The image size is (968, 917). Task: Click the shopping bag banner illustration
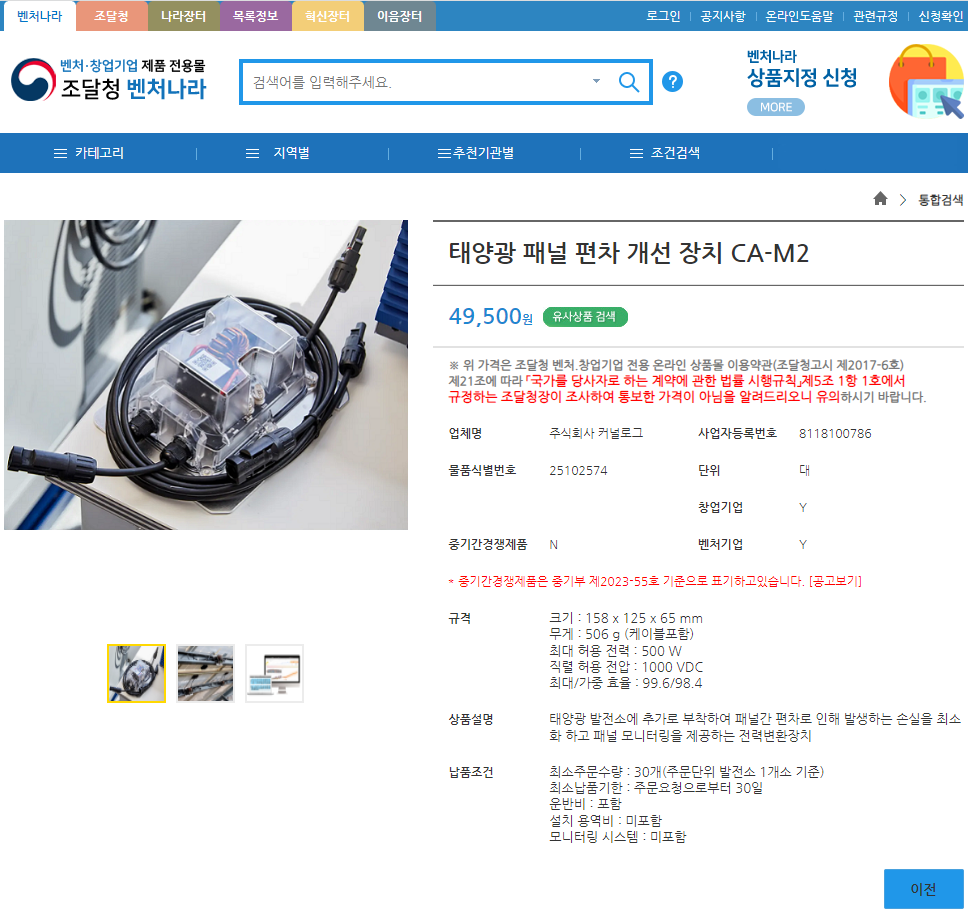pyautogui.click(x=926, y=81)
